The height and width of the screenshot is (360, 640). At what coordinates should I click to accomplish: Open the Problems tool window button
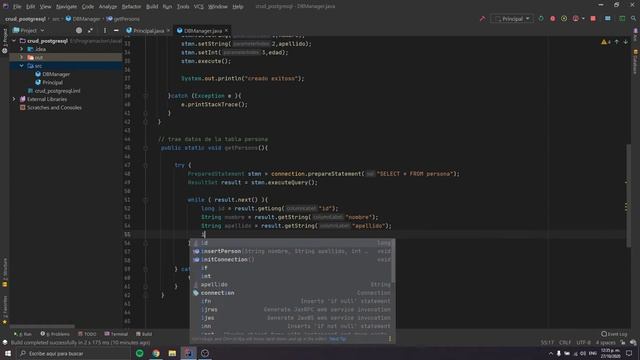pyautogui.click(x=55, y=334)
